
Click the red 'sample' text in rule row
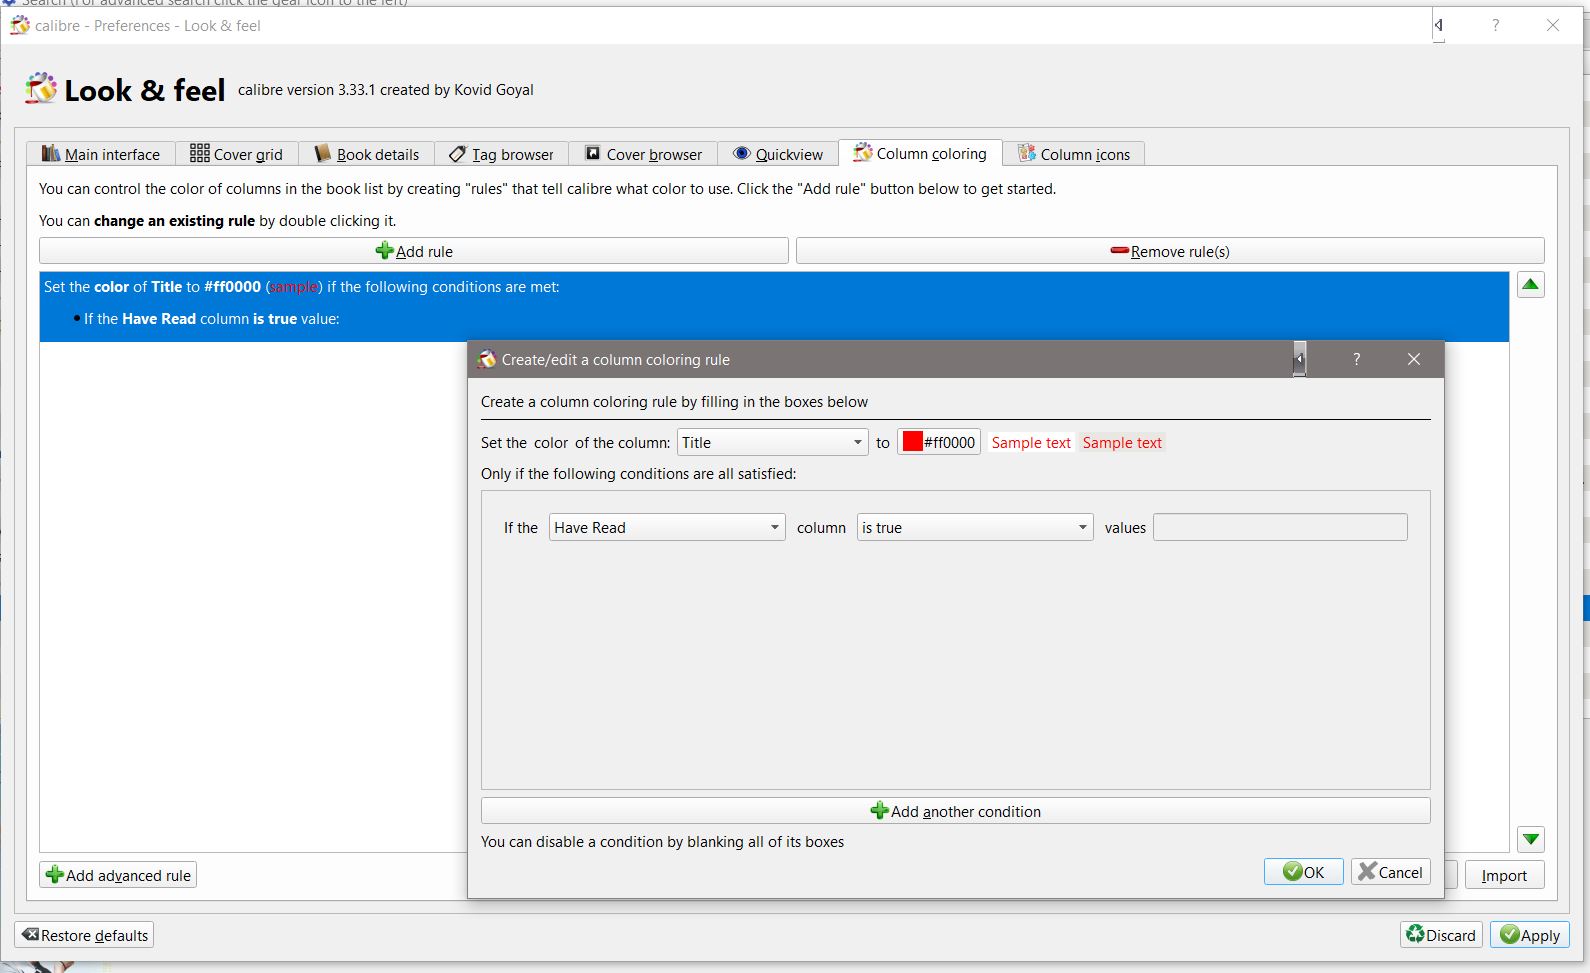tap(293, 287)
